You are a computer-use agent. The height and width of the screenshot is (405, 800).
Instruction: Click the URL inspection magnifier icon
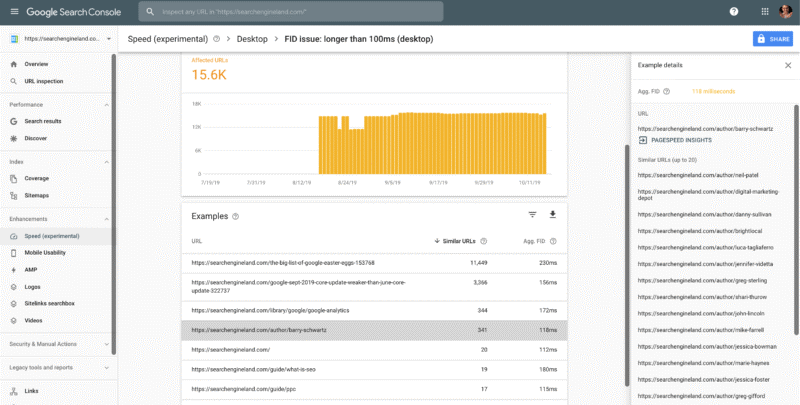[x=14, y=81]
